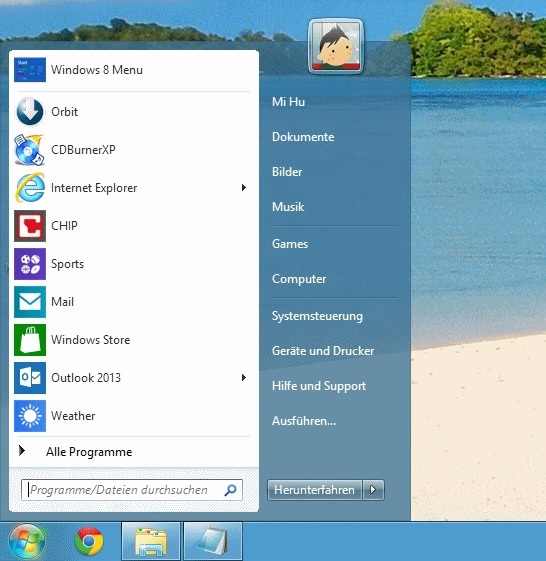Screen dimensions: 546x561
Task: Select the Windows 8 Menu text label
Action: (97, 70)
